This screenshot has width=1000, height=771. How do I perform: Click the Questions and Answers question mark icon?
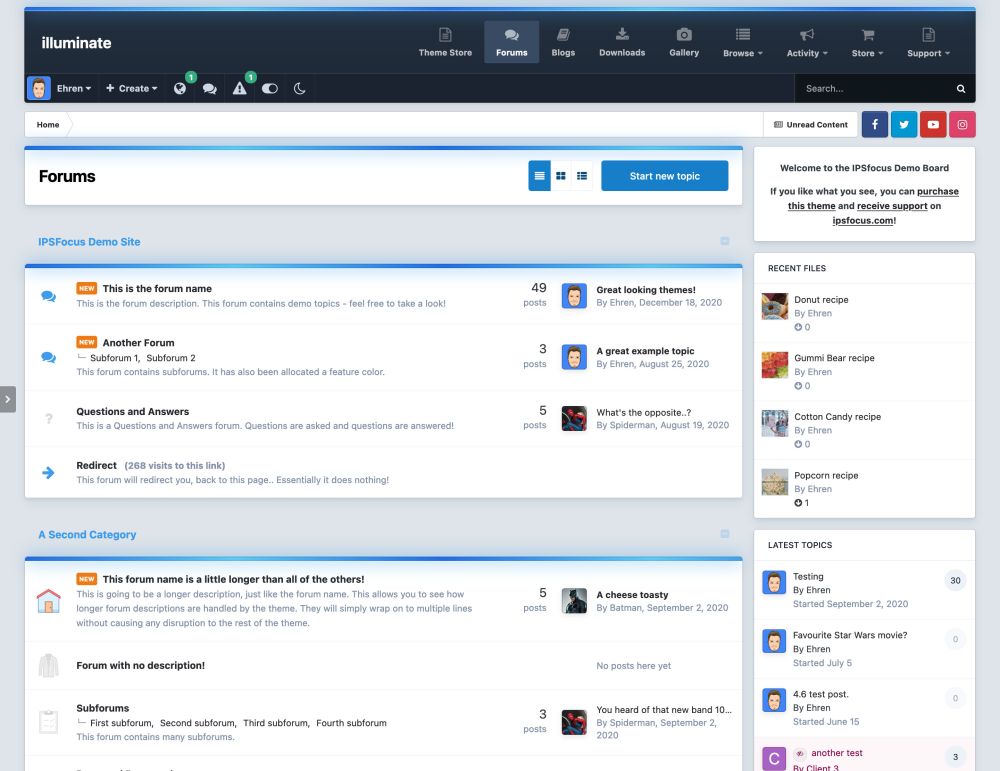click(x=48, y=418)
